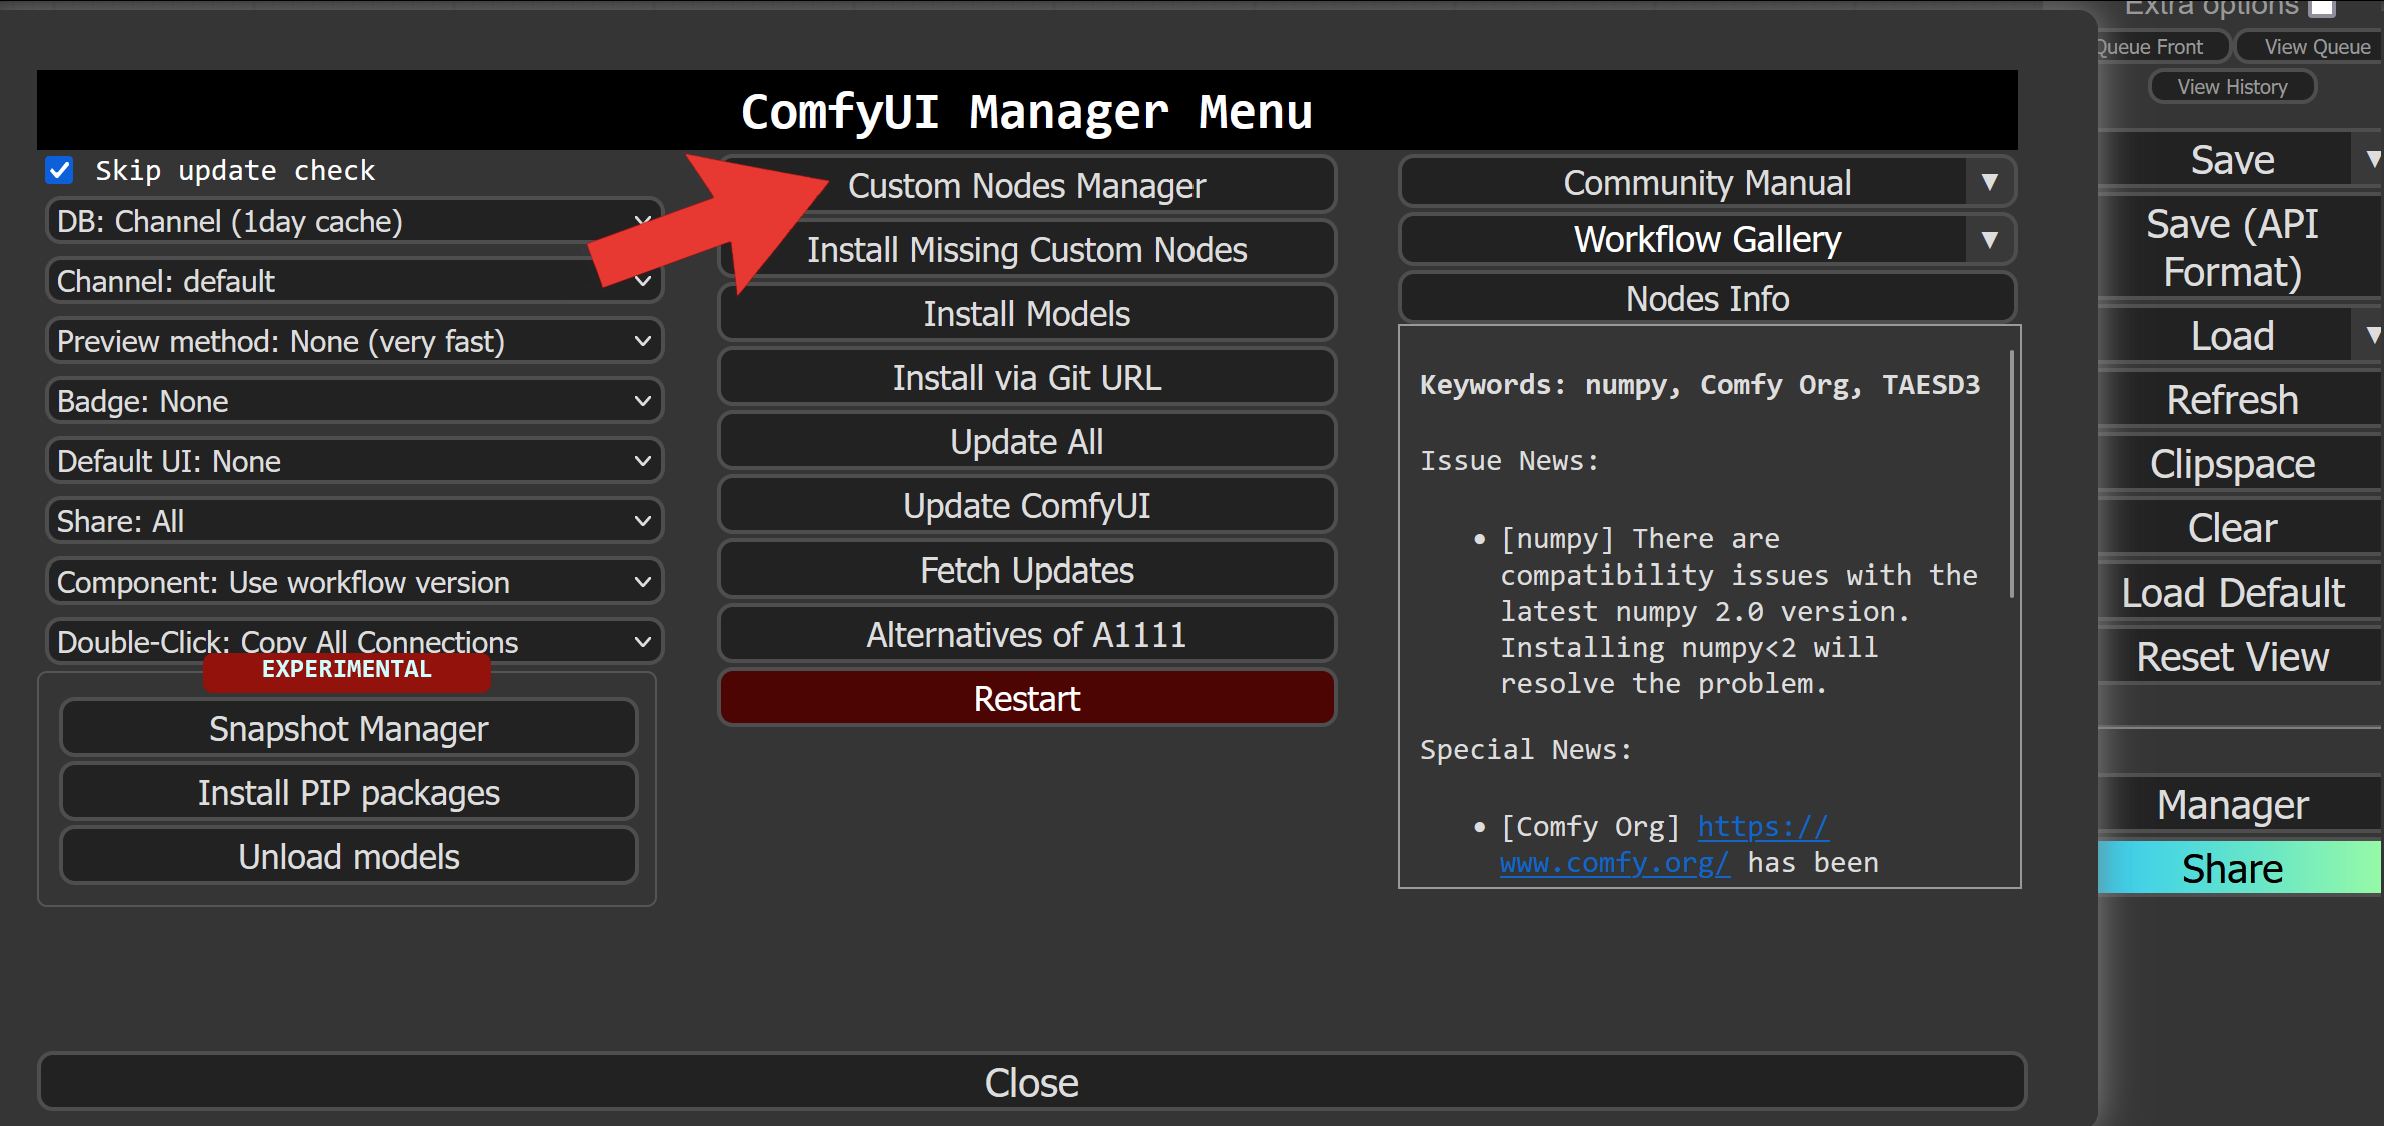Update ComfyUI
Image resolution: width=2384 pixels, height=1126 pixels.
1026,505
